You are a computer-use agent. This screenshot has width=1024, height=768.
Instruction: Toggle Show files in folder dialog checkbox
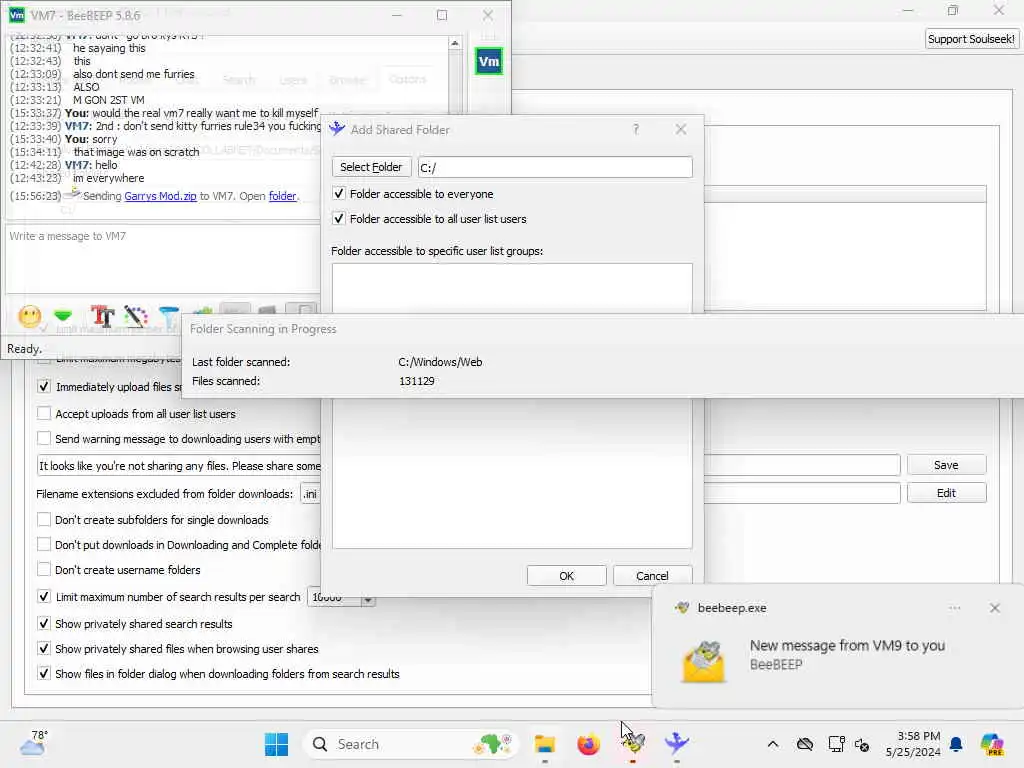coord(44,673)
